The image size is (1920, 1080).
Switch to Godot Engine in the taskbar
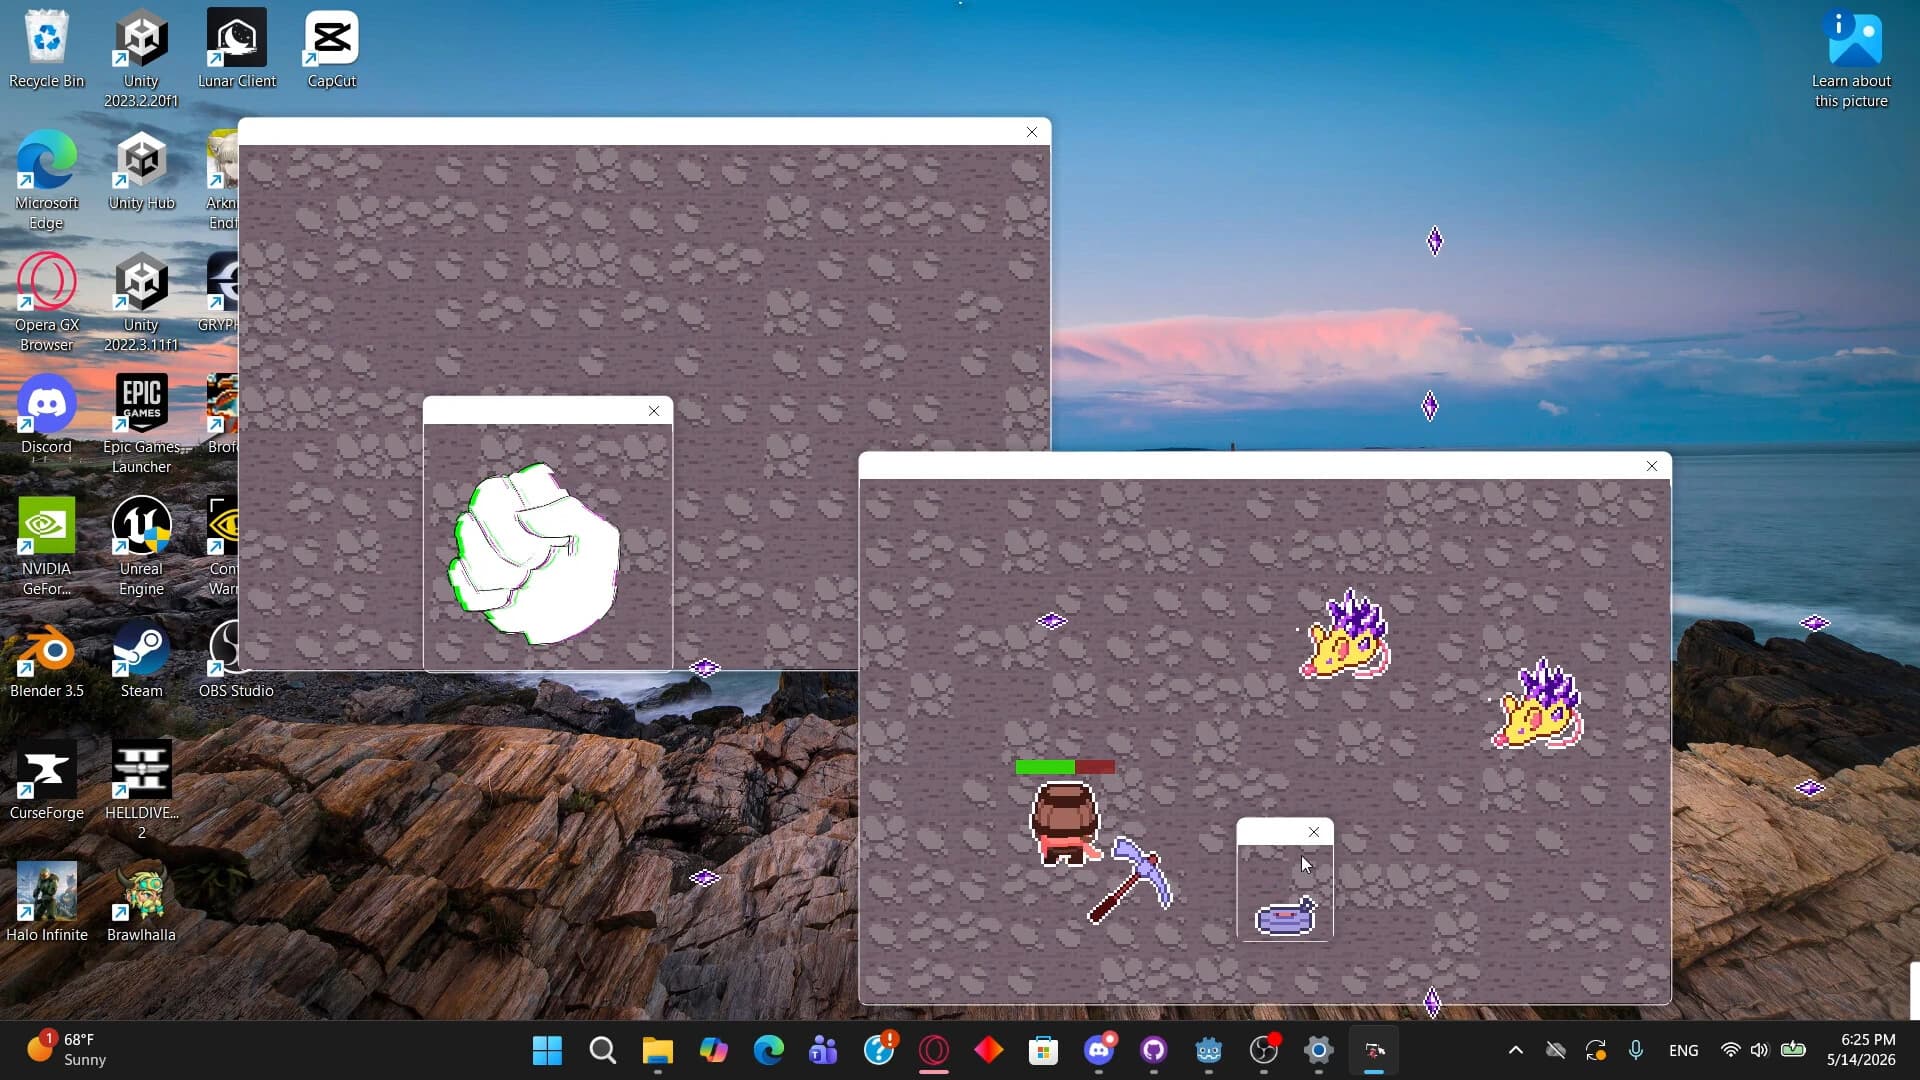(x=1209, y=1050)
